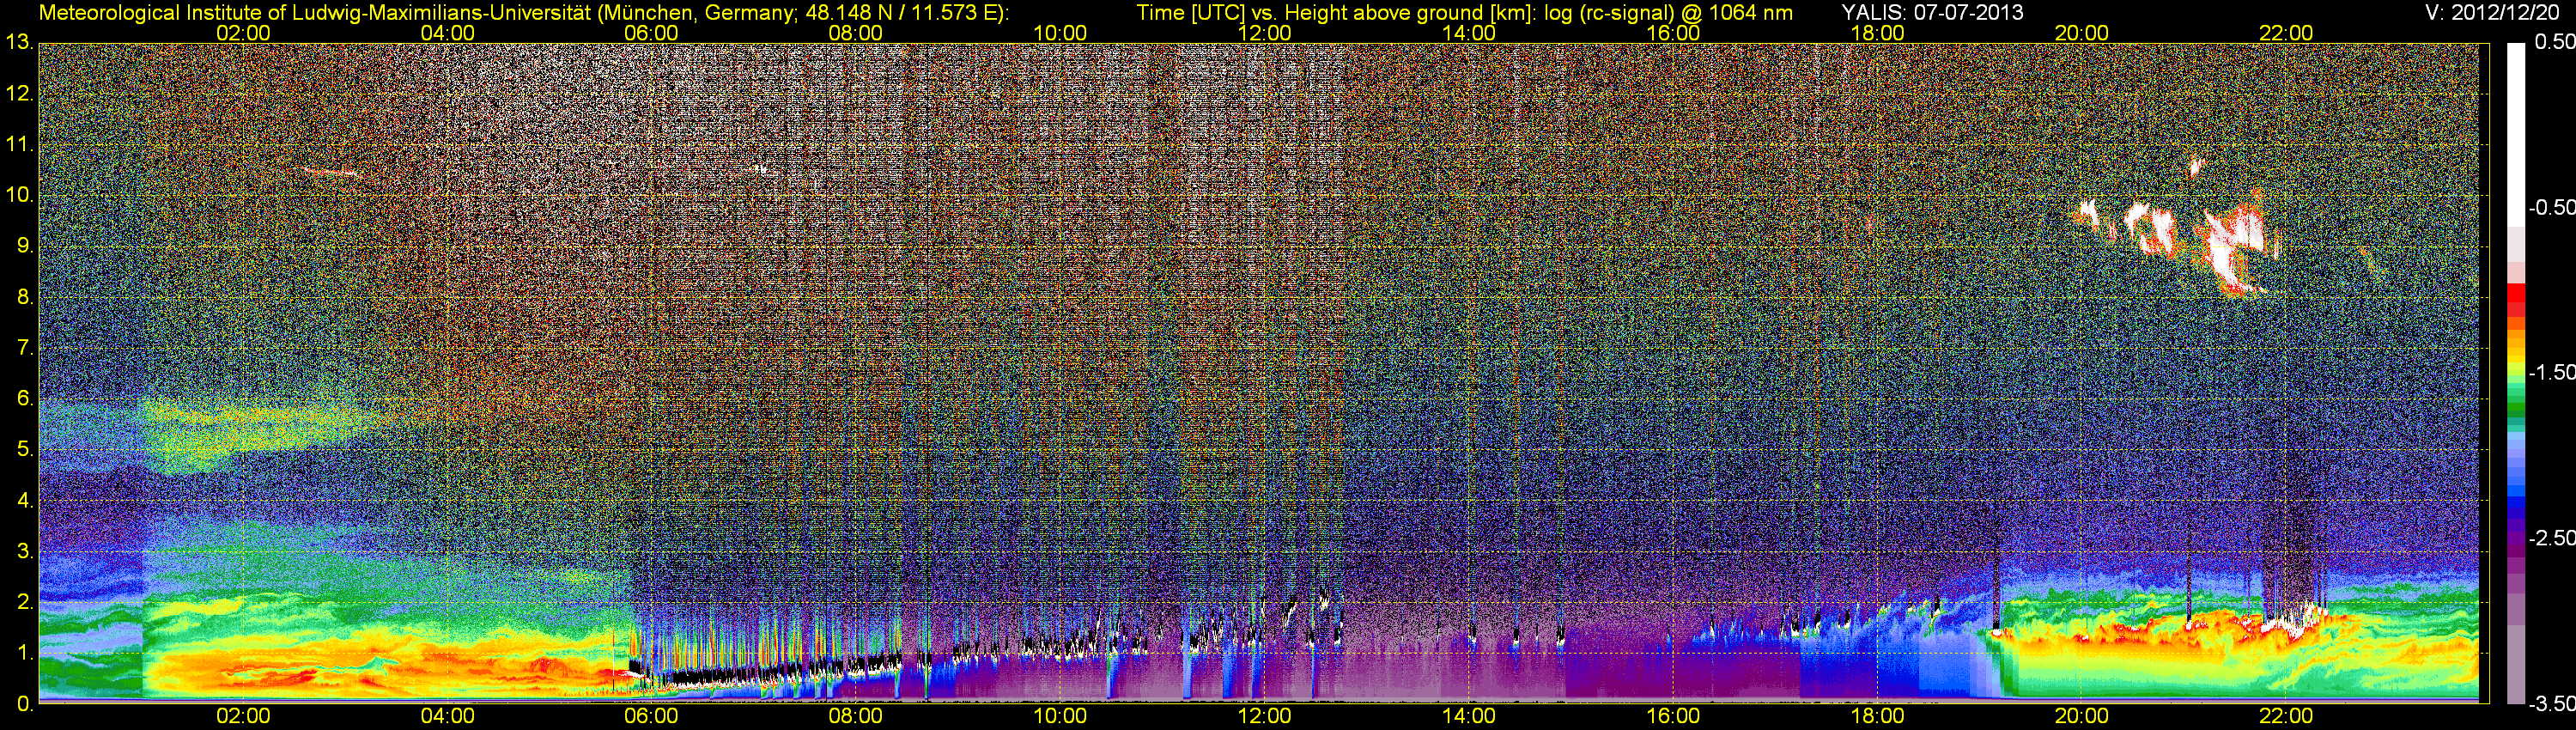Viewport: 2576px width, 730px height.
Task: Click the 22:00 label on the lower time axis
Action: click(2286, 716)
